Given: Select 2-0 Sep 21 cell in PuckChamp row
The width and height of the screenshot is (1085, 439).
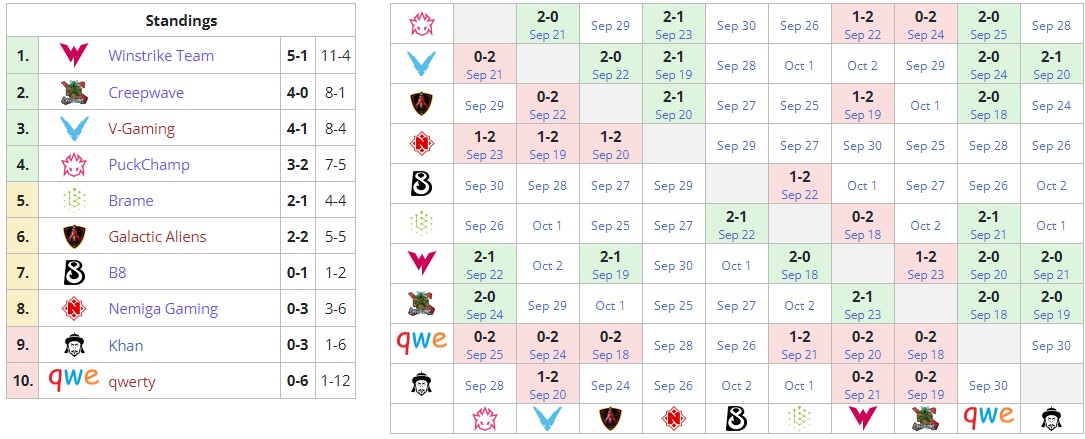Looking at the screenshot, I should click(x=548, y=25).
